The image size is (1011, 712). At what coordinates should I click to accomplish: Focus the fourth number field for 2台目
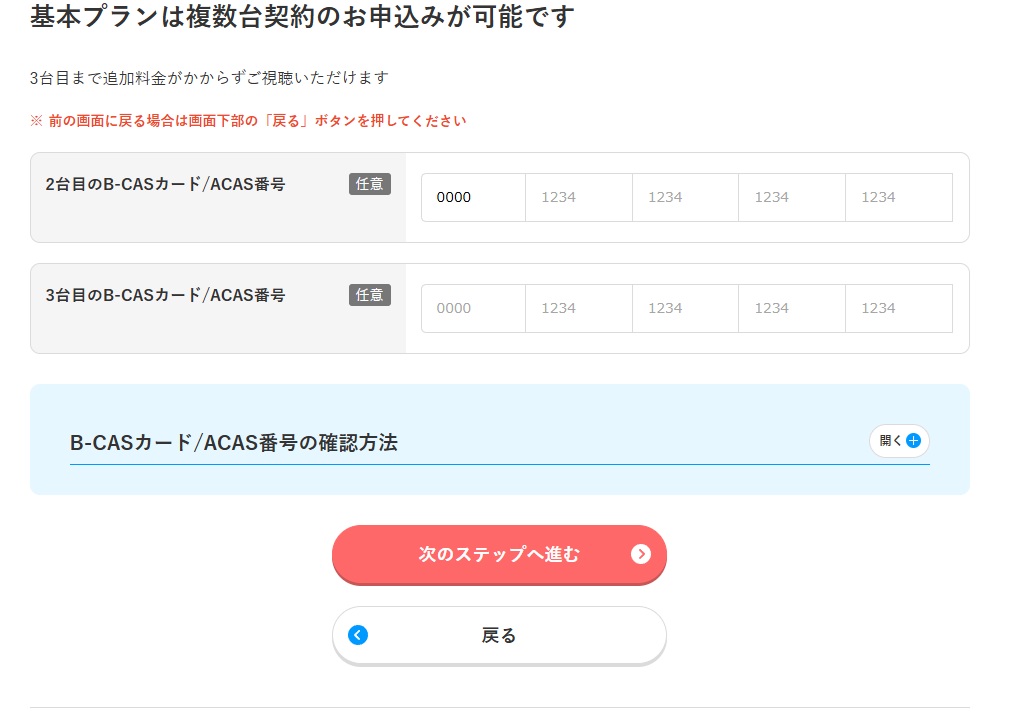pyautogui.click(x=792, y=198)
